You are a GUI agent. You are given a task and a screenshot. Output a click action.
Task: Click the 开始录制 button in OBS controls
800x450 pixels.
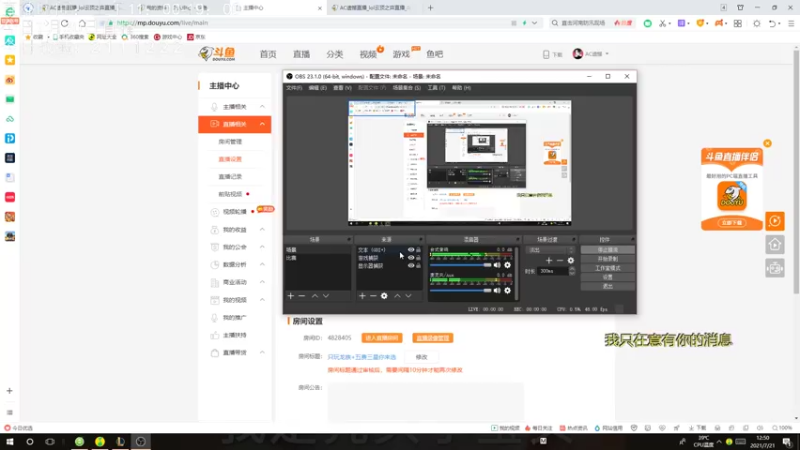click(607, 259)
